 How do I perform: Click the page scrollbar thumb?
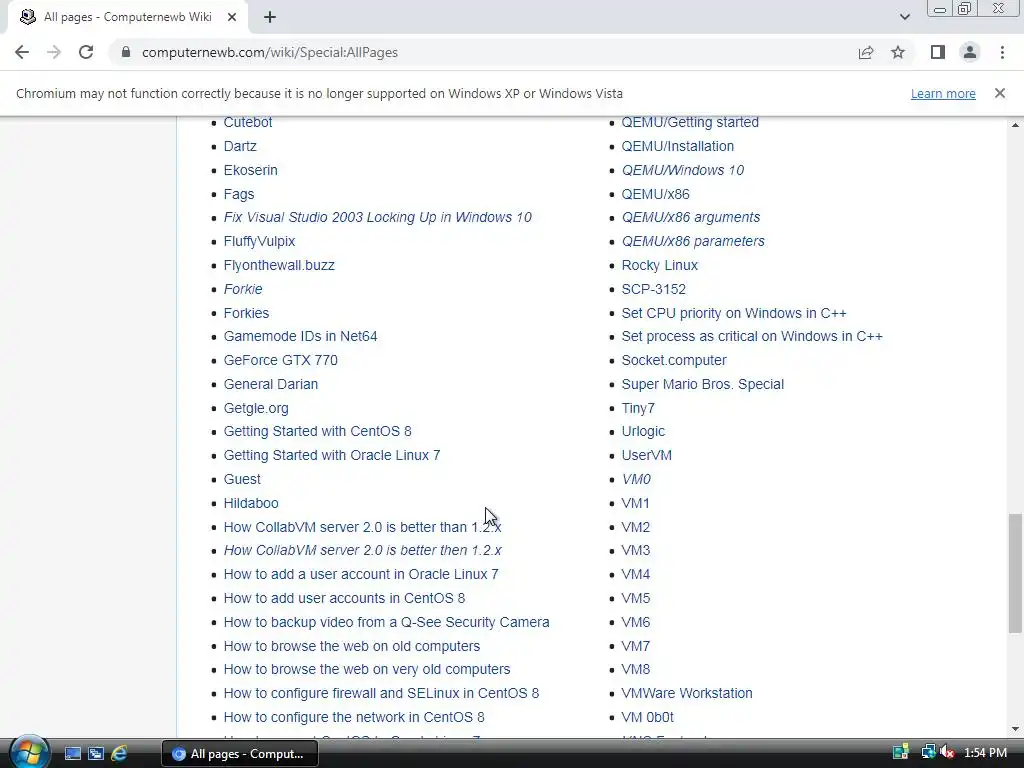click(x=1015, y=573)
